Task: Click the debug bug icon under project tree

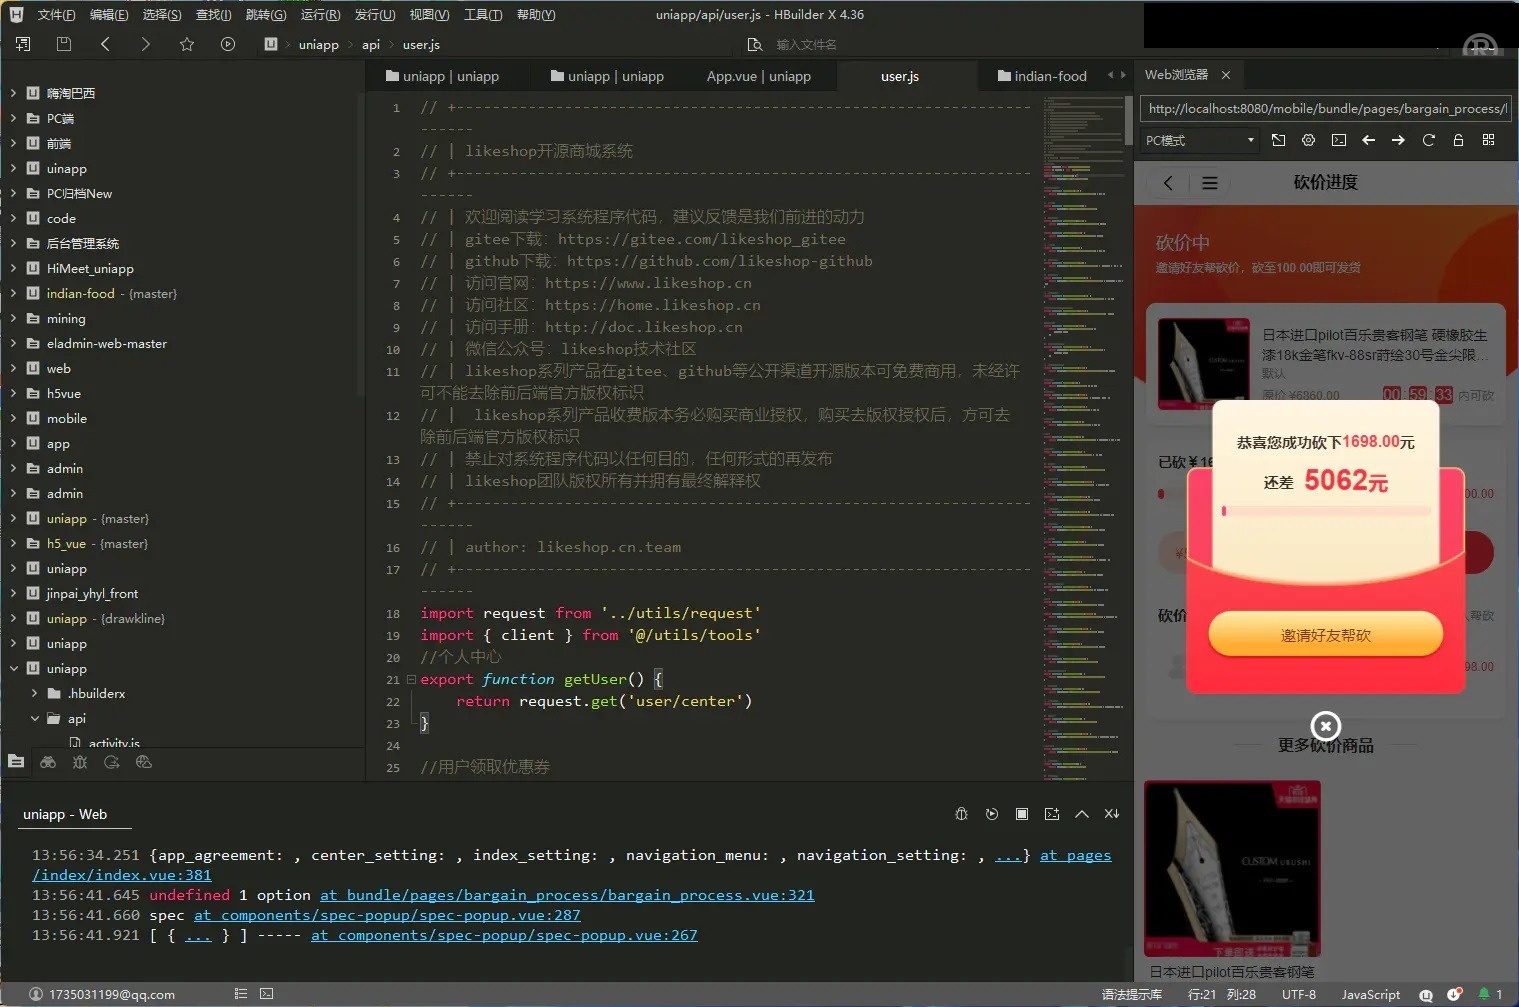Action: pyautogui.click(x=80, y=762)
